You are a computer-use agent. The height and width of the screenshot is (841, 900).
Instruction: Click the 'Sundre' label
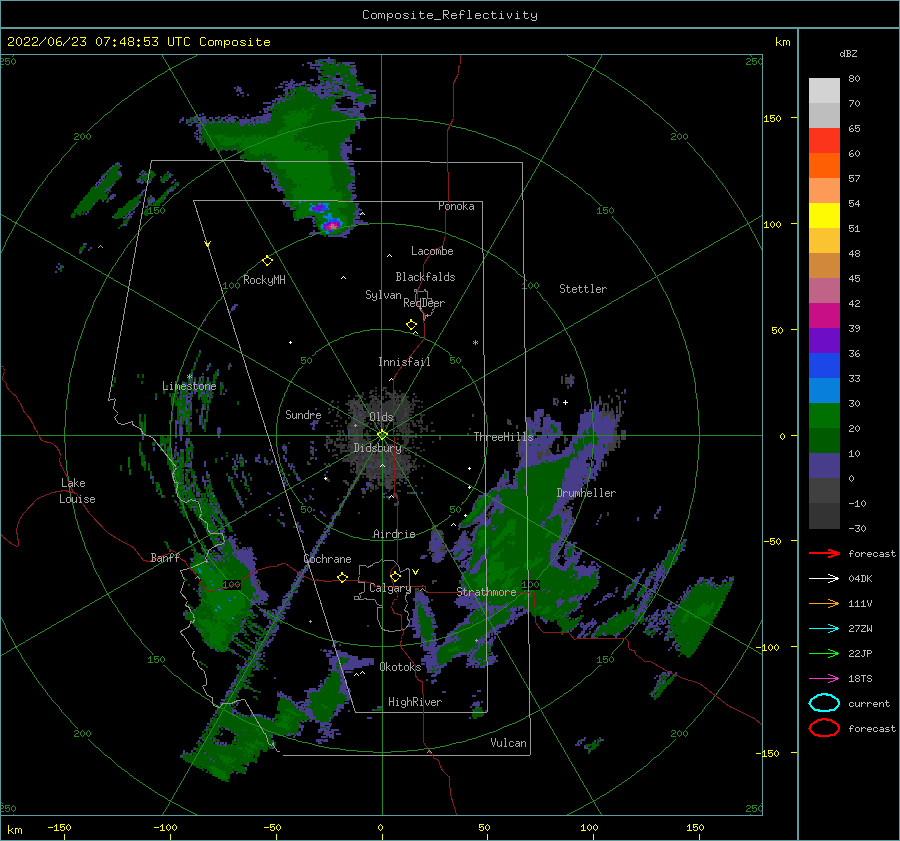pyautogui.click(x=303, y=414)
